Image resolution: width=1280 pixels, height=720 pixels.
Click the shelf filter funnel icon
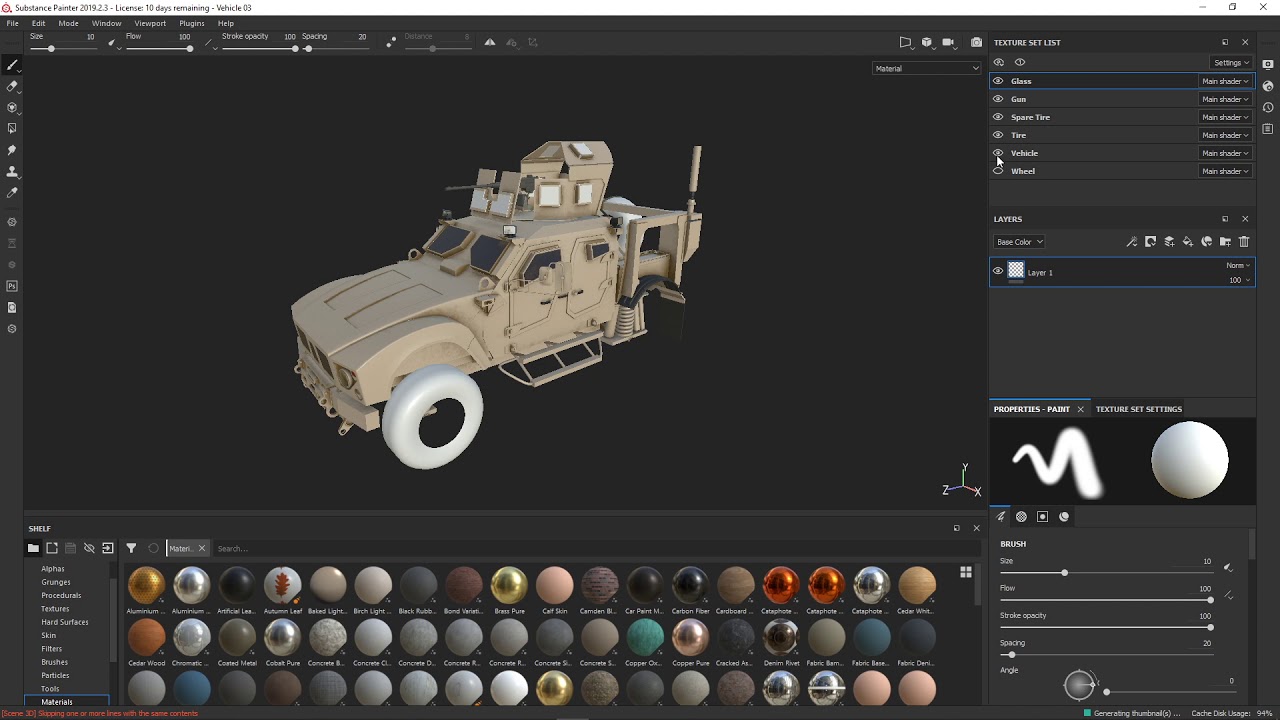[x=131, y=548]
